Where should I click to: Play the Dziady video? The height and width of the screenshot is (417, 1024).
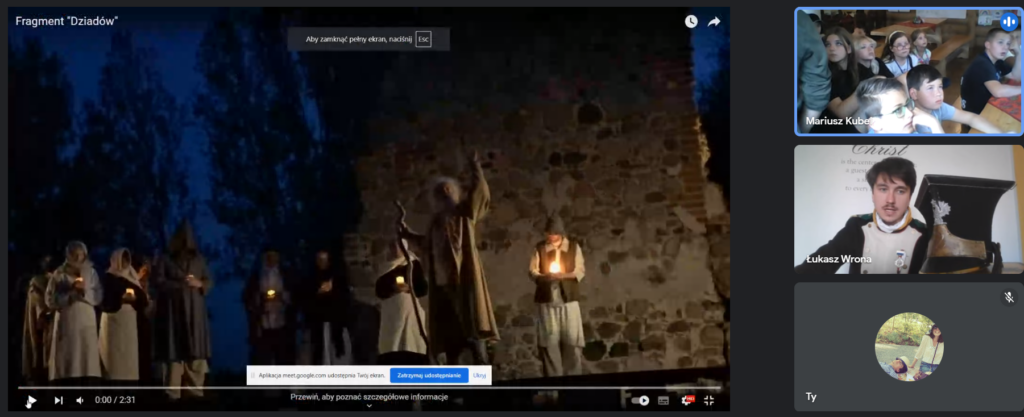(x=31, y=400)
